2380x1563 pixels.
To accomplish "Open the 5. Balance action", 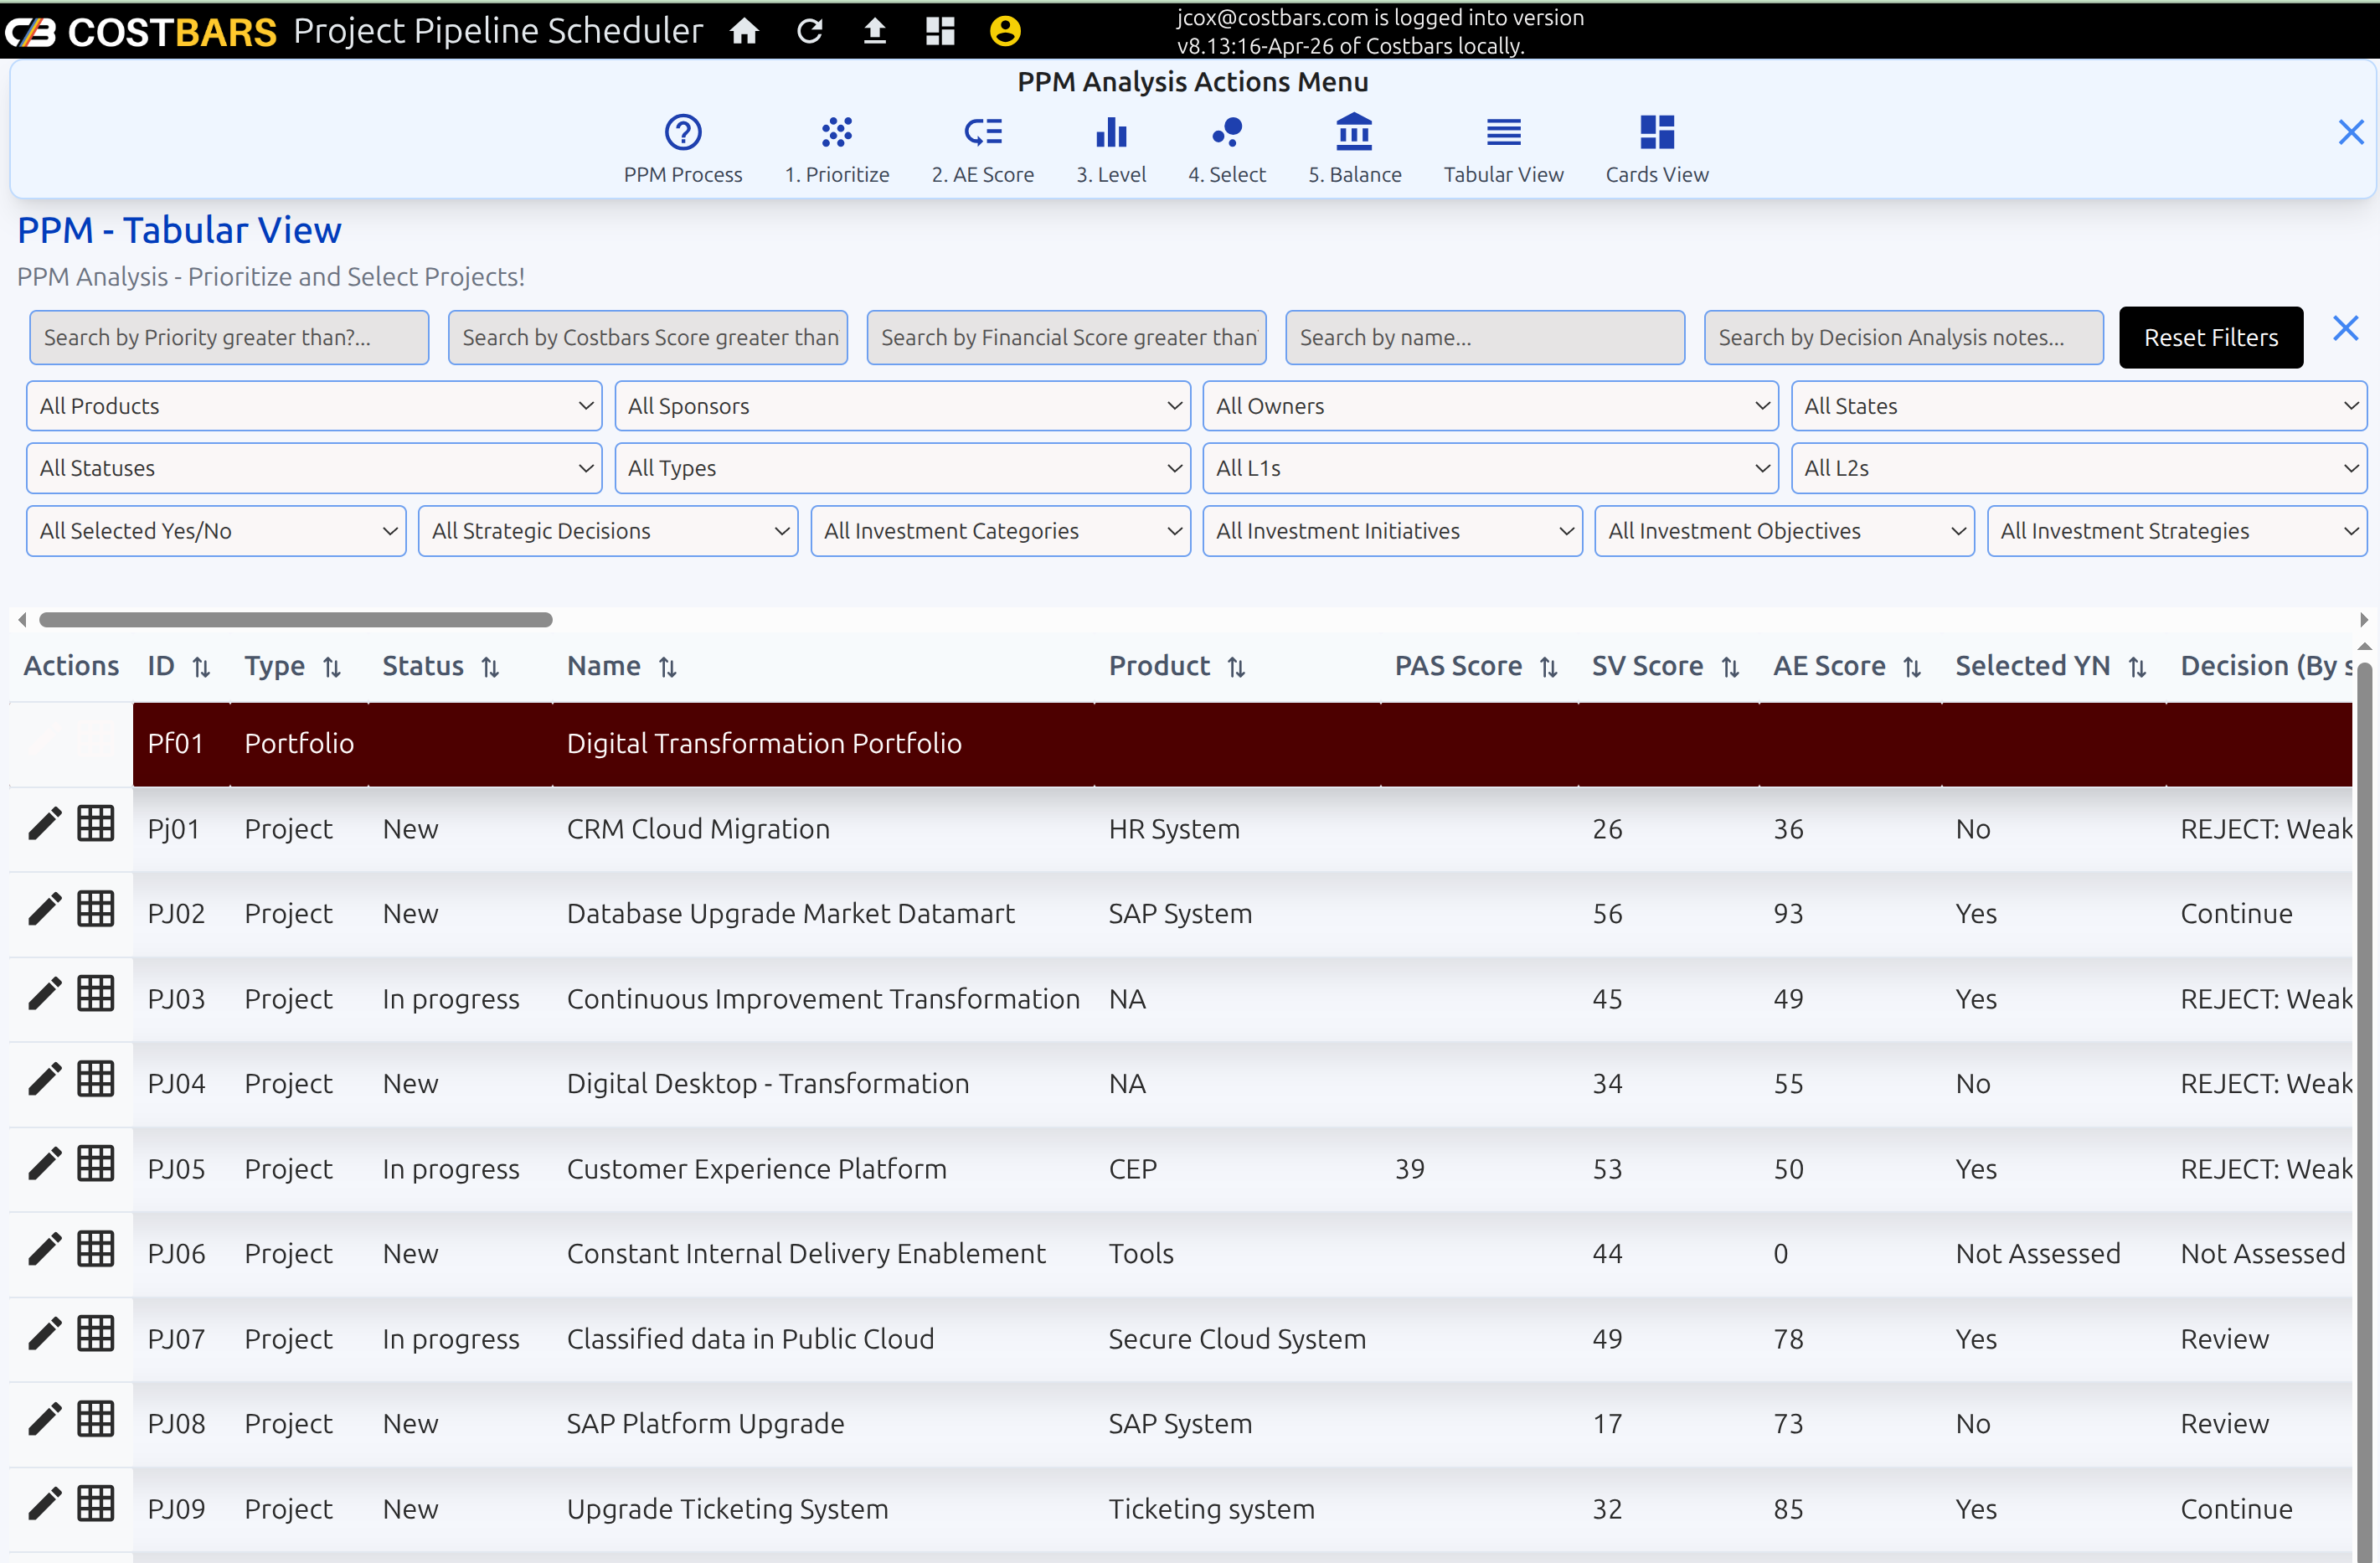I will (x=1355, y=148).
